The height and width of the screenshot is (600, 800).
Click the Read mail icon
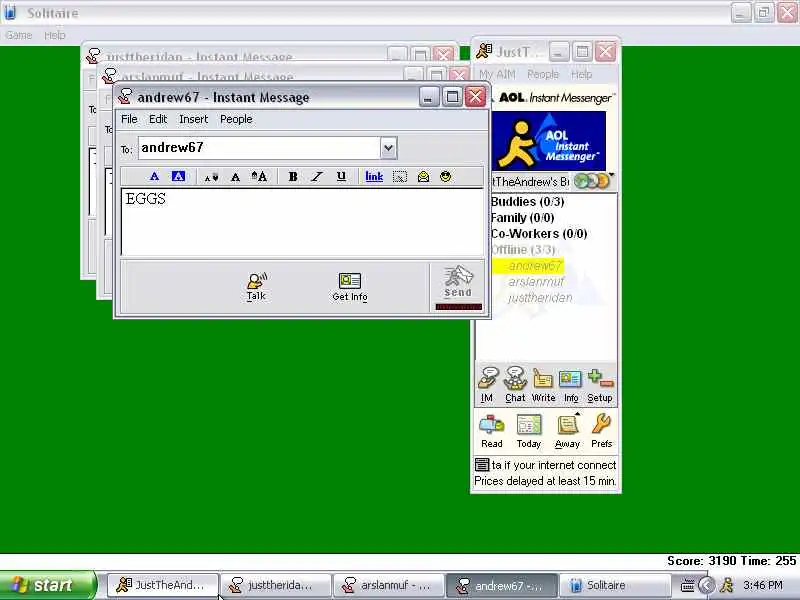tap(492, 431)
